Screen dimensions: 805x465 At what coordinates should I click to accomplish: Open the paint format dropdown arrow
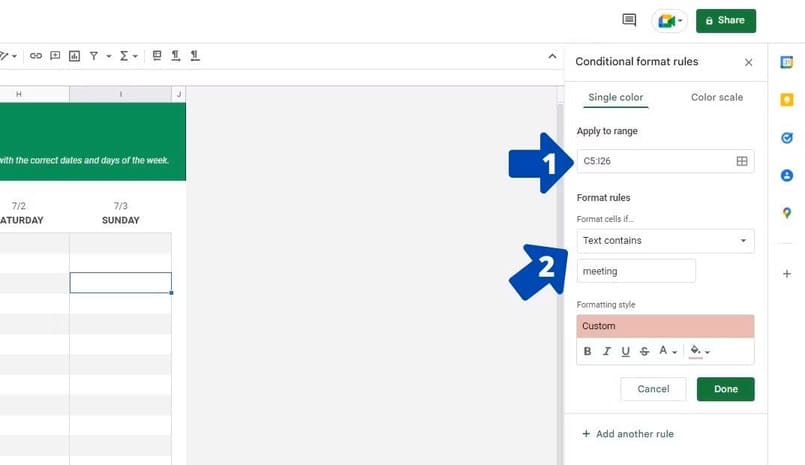[14, 56]
